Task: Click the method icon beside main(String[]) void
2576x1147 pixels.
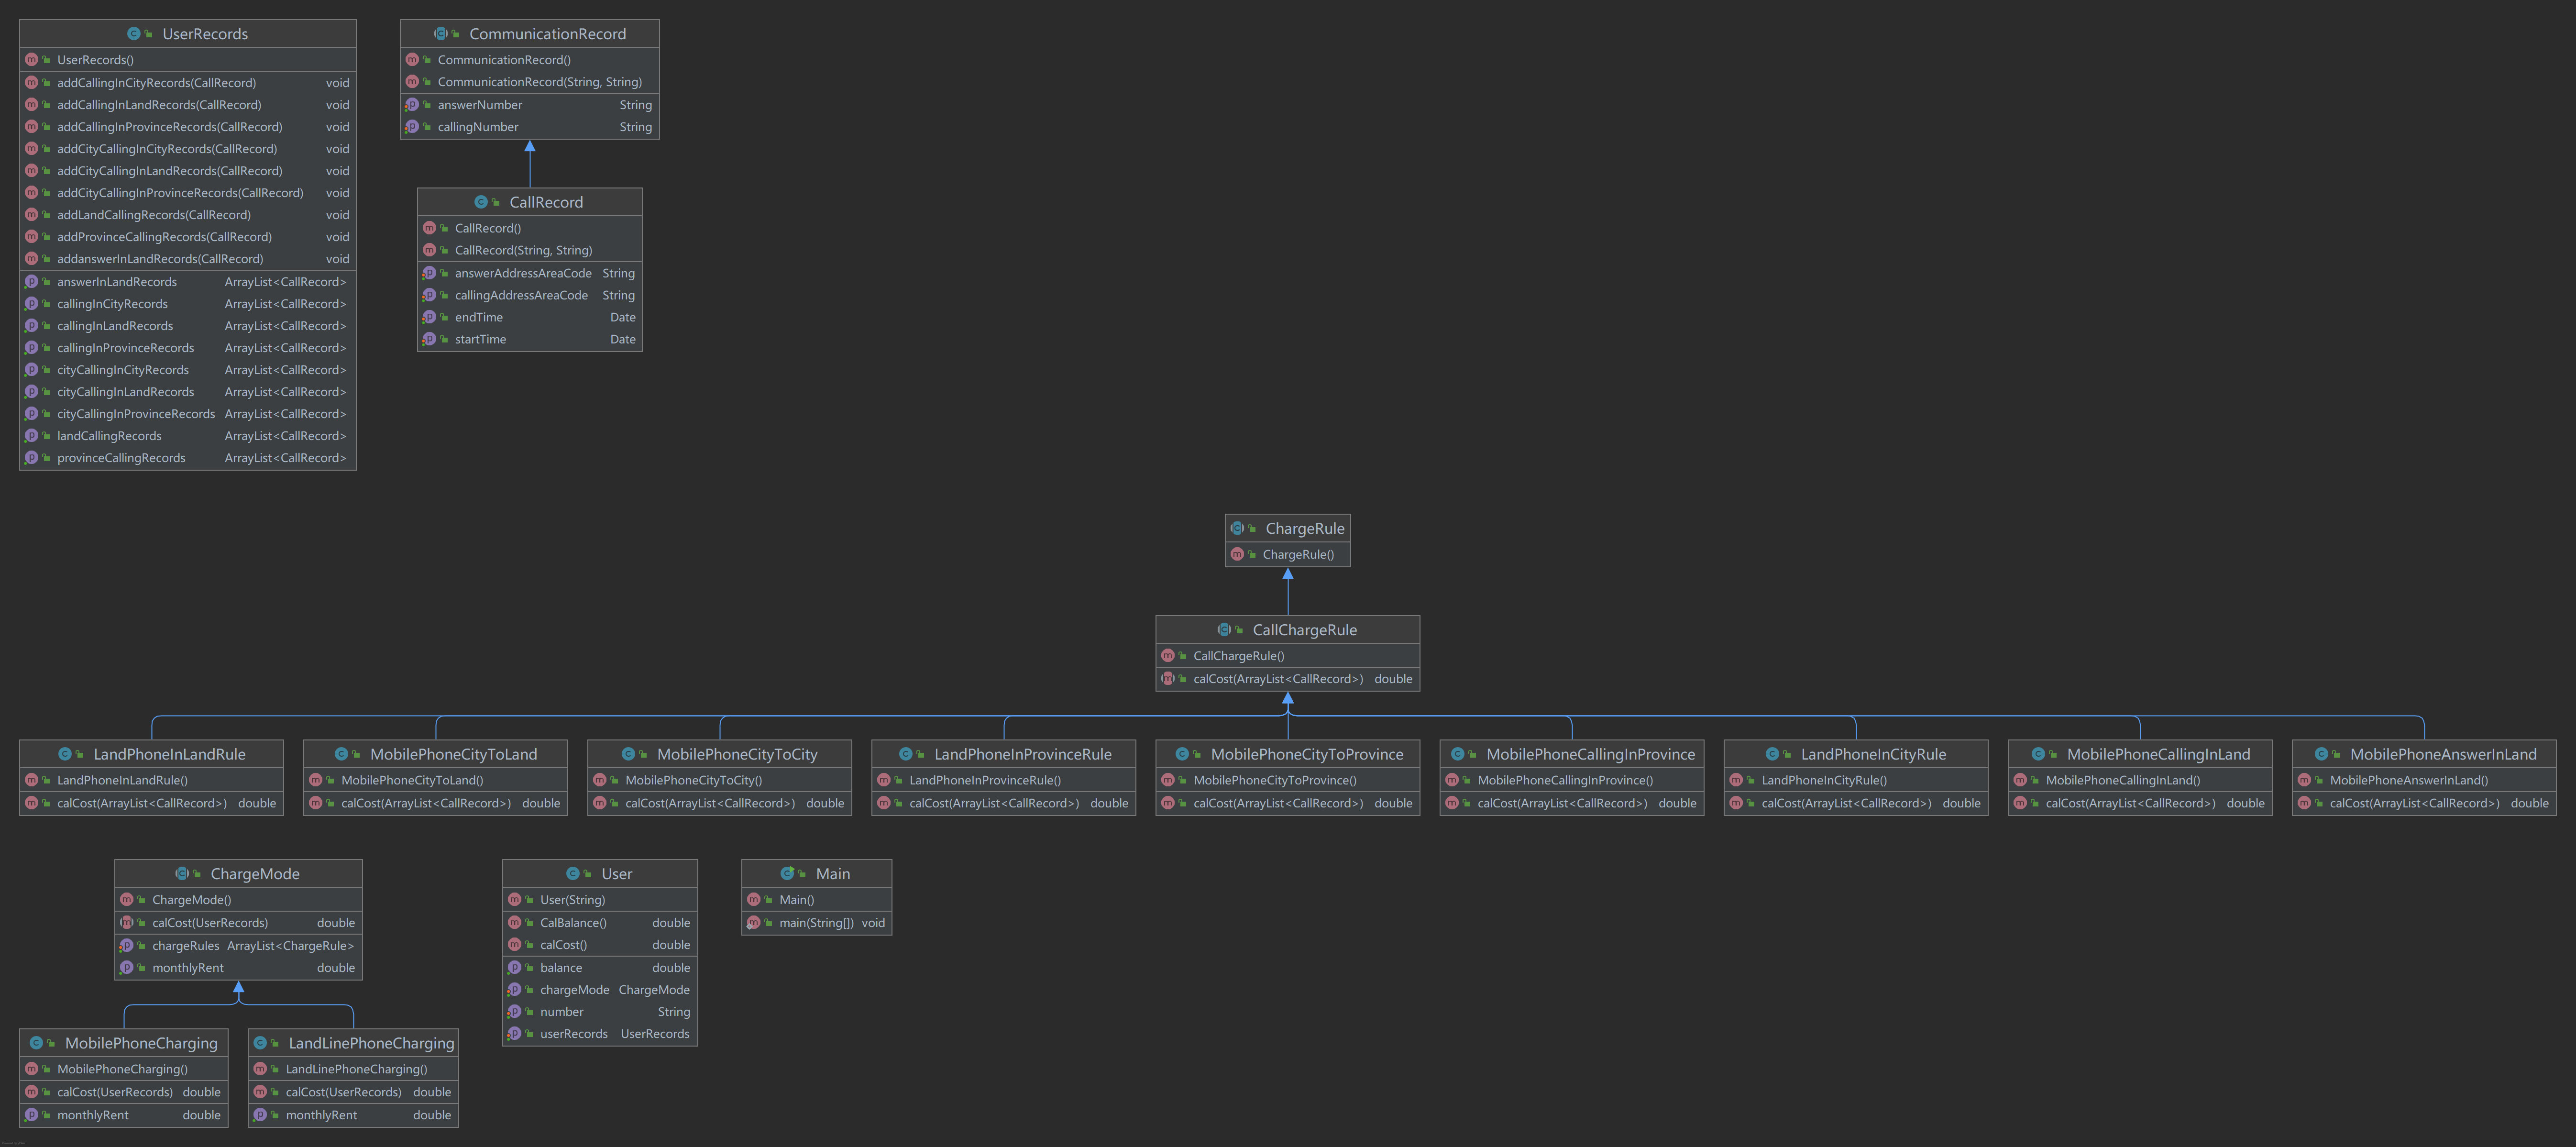Action: 753,923
